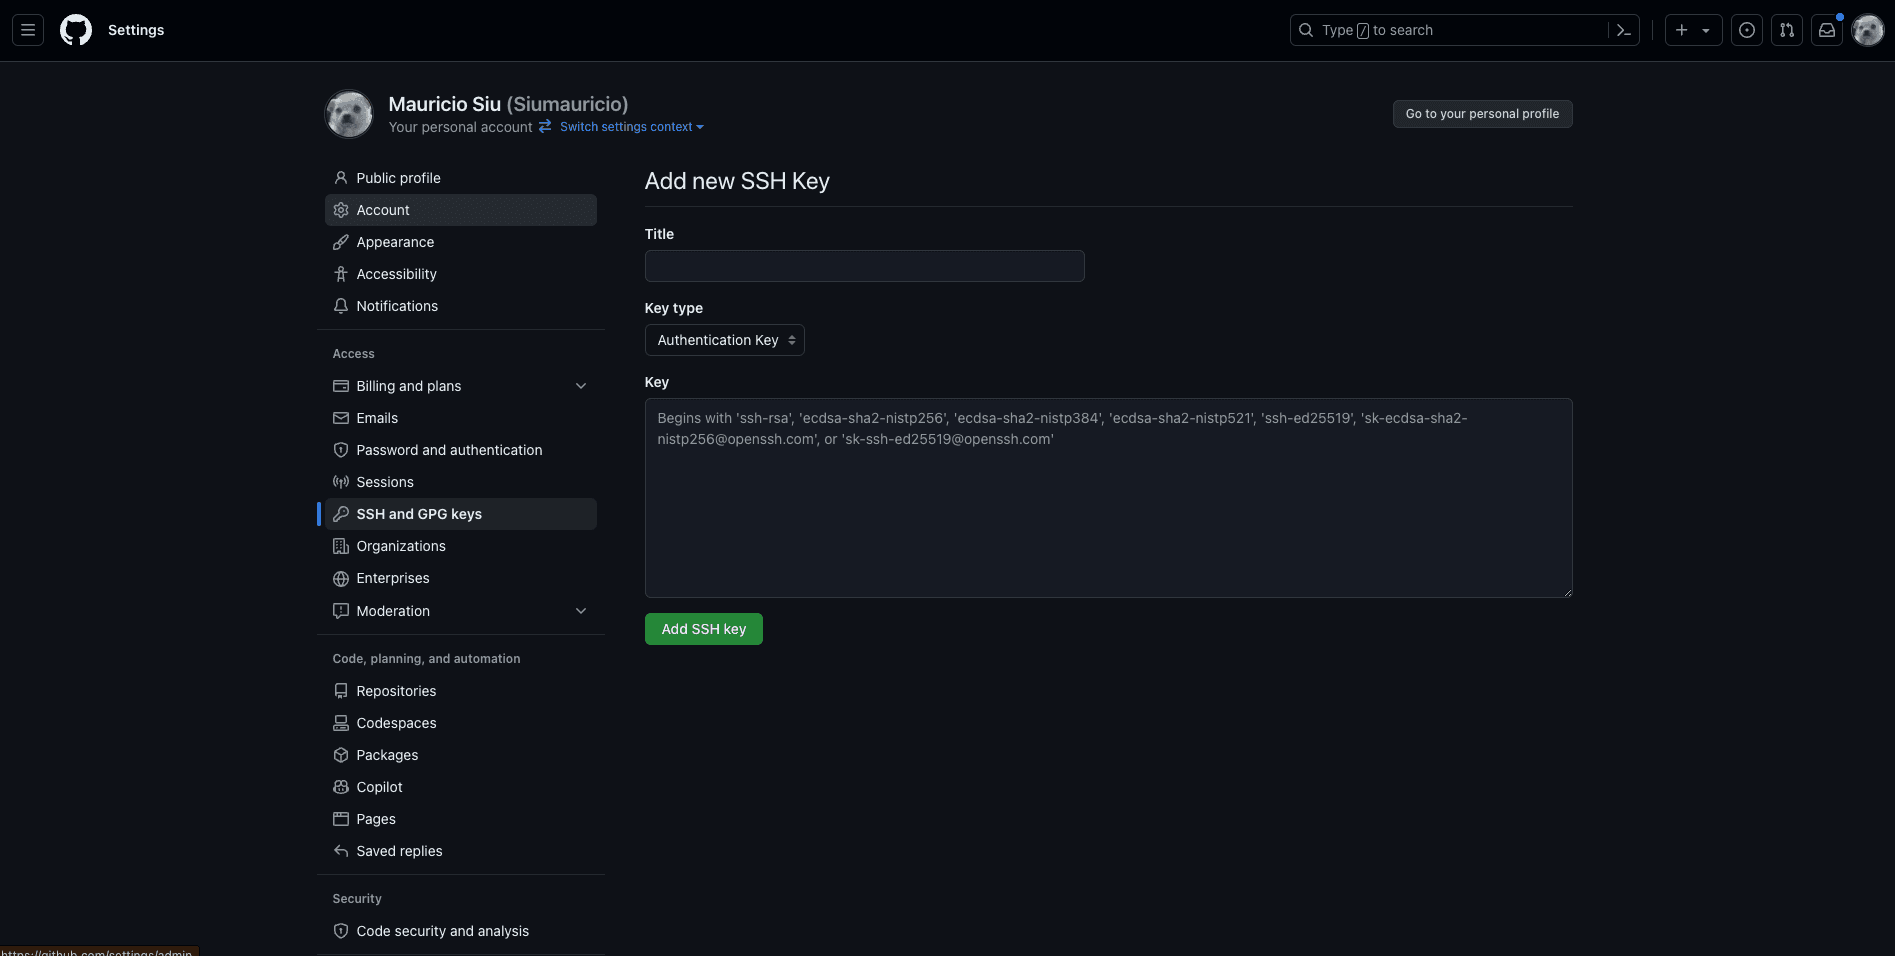This screenshot has height=956, width=1895.
Task: Open the hamburger navigation menu
Action: (x=28, y=30)
